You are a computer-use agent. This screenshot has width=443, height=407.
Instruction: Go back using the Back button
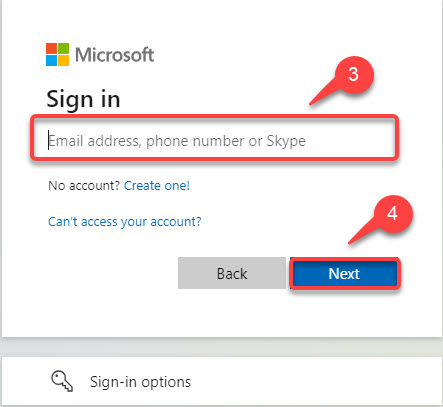coord(232,273)
